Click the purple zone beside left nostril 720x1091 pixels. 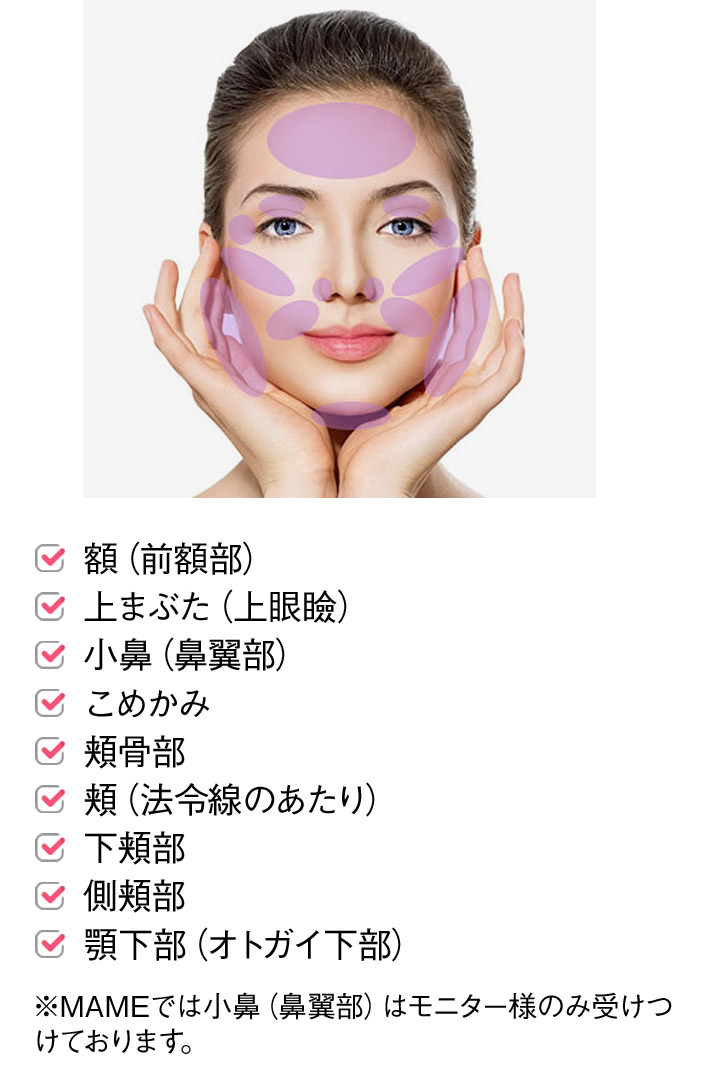tap(323, 289)
